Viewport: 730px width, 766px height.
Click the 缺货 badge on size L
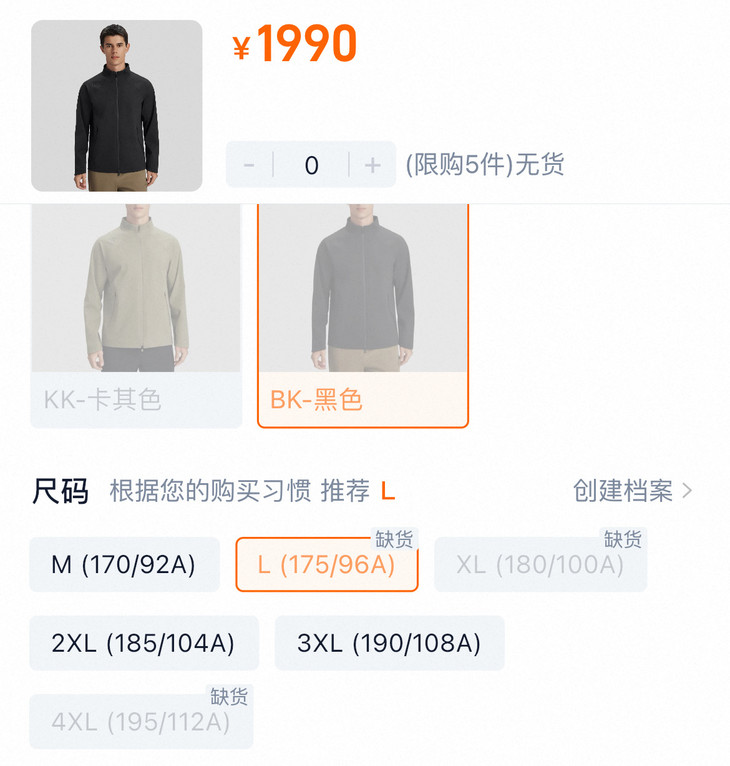(x=394, y=539)
